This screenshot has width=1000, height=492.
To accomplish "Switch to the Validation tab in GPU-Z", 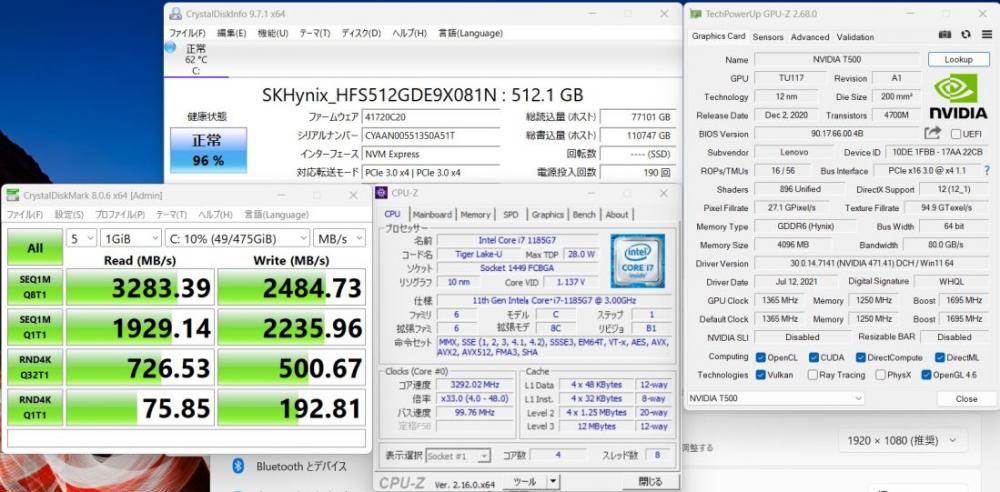I will coord(855,37).
